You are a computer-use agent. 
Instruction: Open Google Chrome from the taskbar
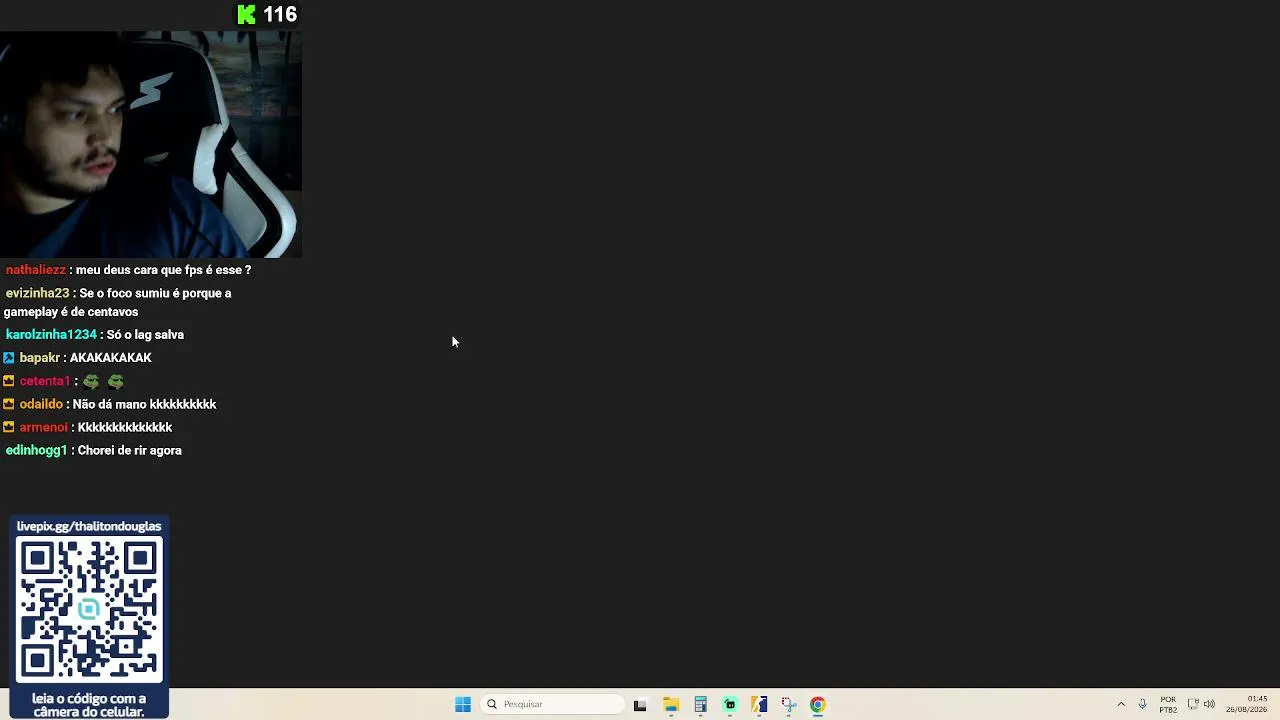point(818,704)
